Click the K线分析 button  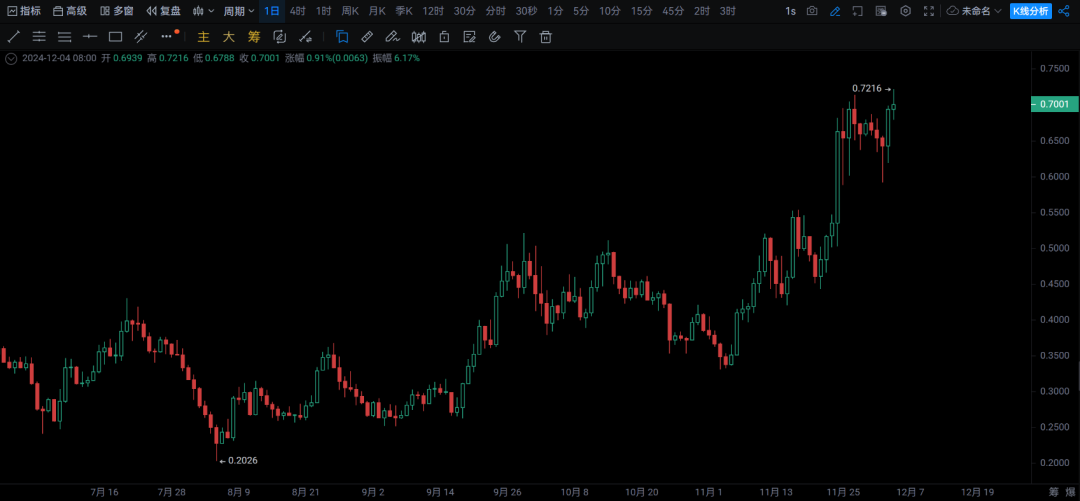[x=1030, y=11]
